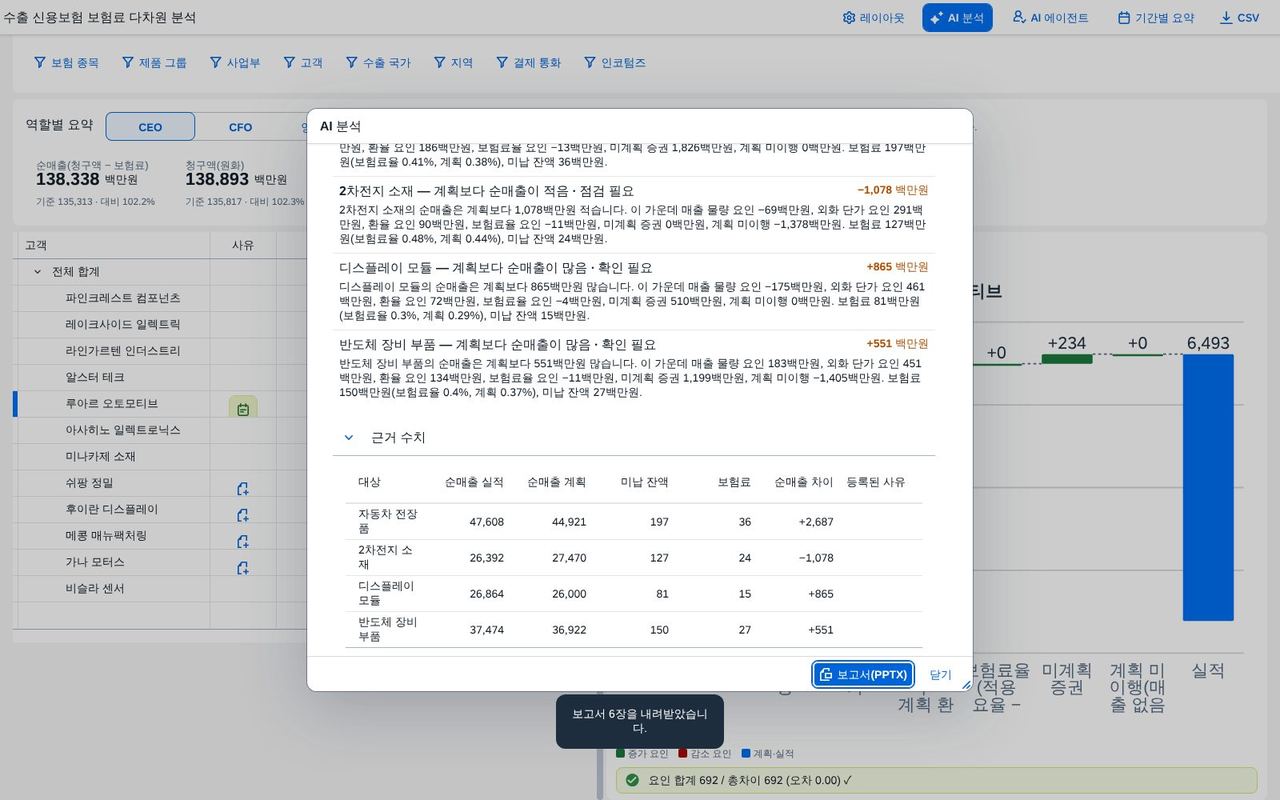1280x800 pixels.
Task: Click the 순매출 차이 column header
Action: (803, 482)
